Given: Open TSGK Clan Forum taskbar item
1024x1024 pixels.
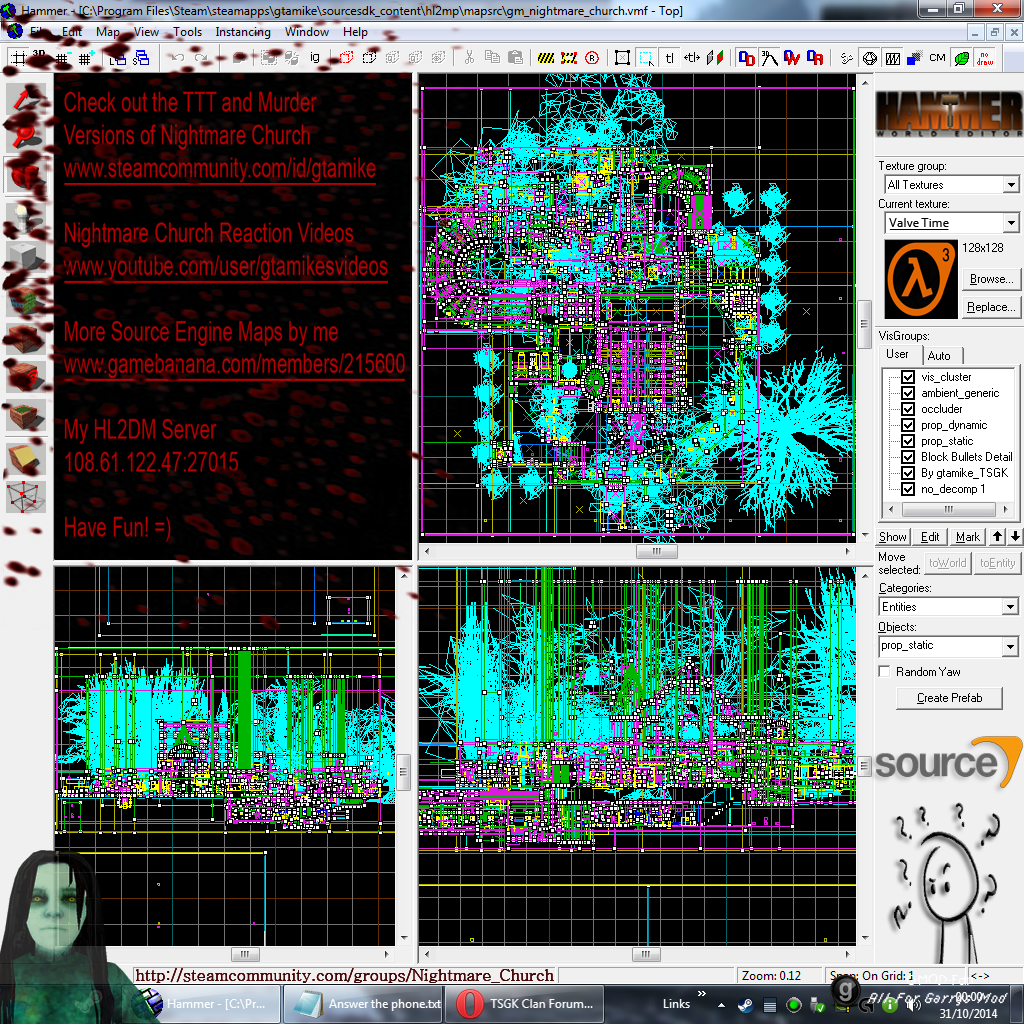Looking at the screenshot, I should click(524, 1004).
